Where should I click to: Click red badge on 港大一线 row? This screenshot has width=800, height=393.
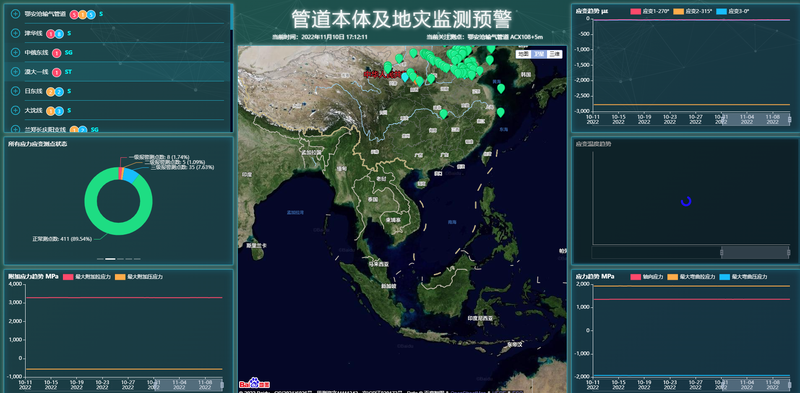tap(57, 72)
